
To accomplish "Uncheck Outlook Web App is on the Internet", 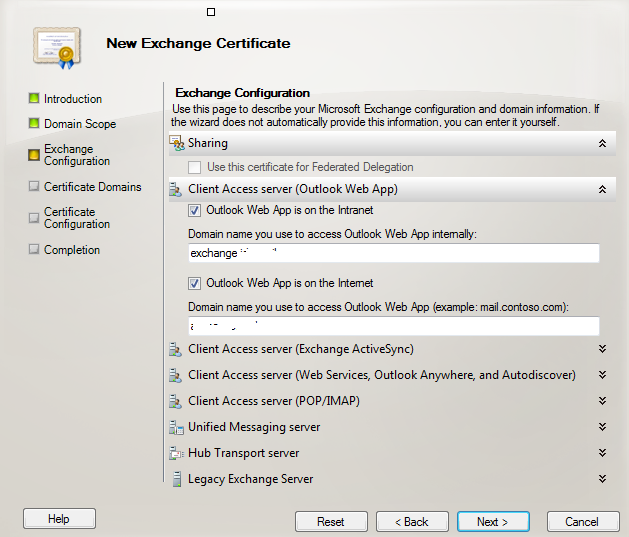I will click(x=195, y=284).
